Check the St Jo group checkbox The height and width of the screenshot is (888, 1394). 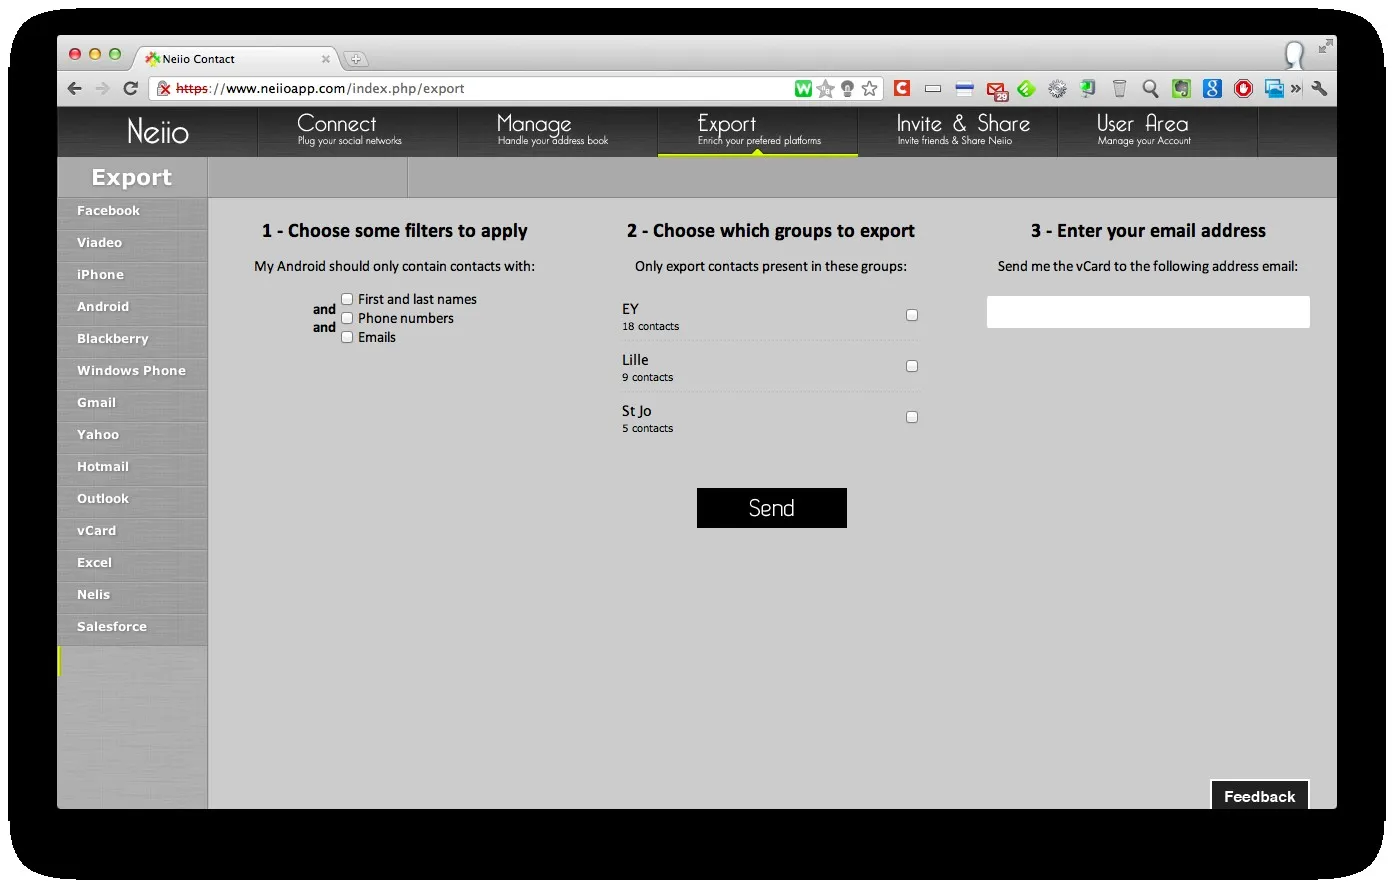(912, 417)
